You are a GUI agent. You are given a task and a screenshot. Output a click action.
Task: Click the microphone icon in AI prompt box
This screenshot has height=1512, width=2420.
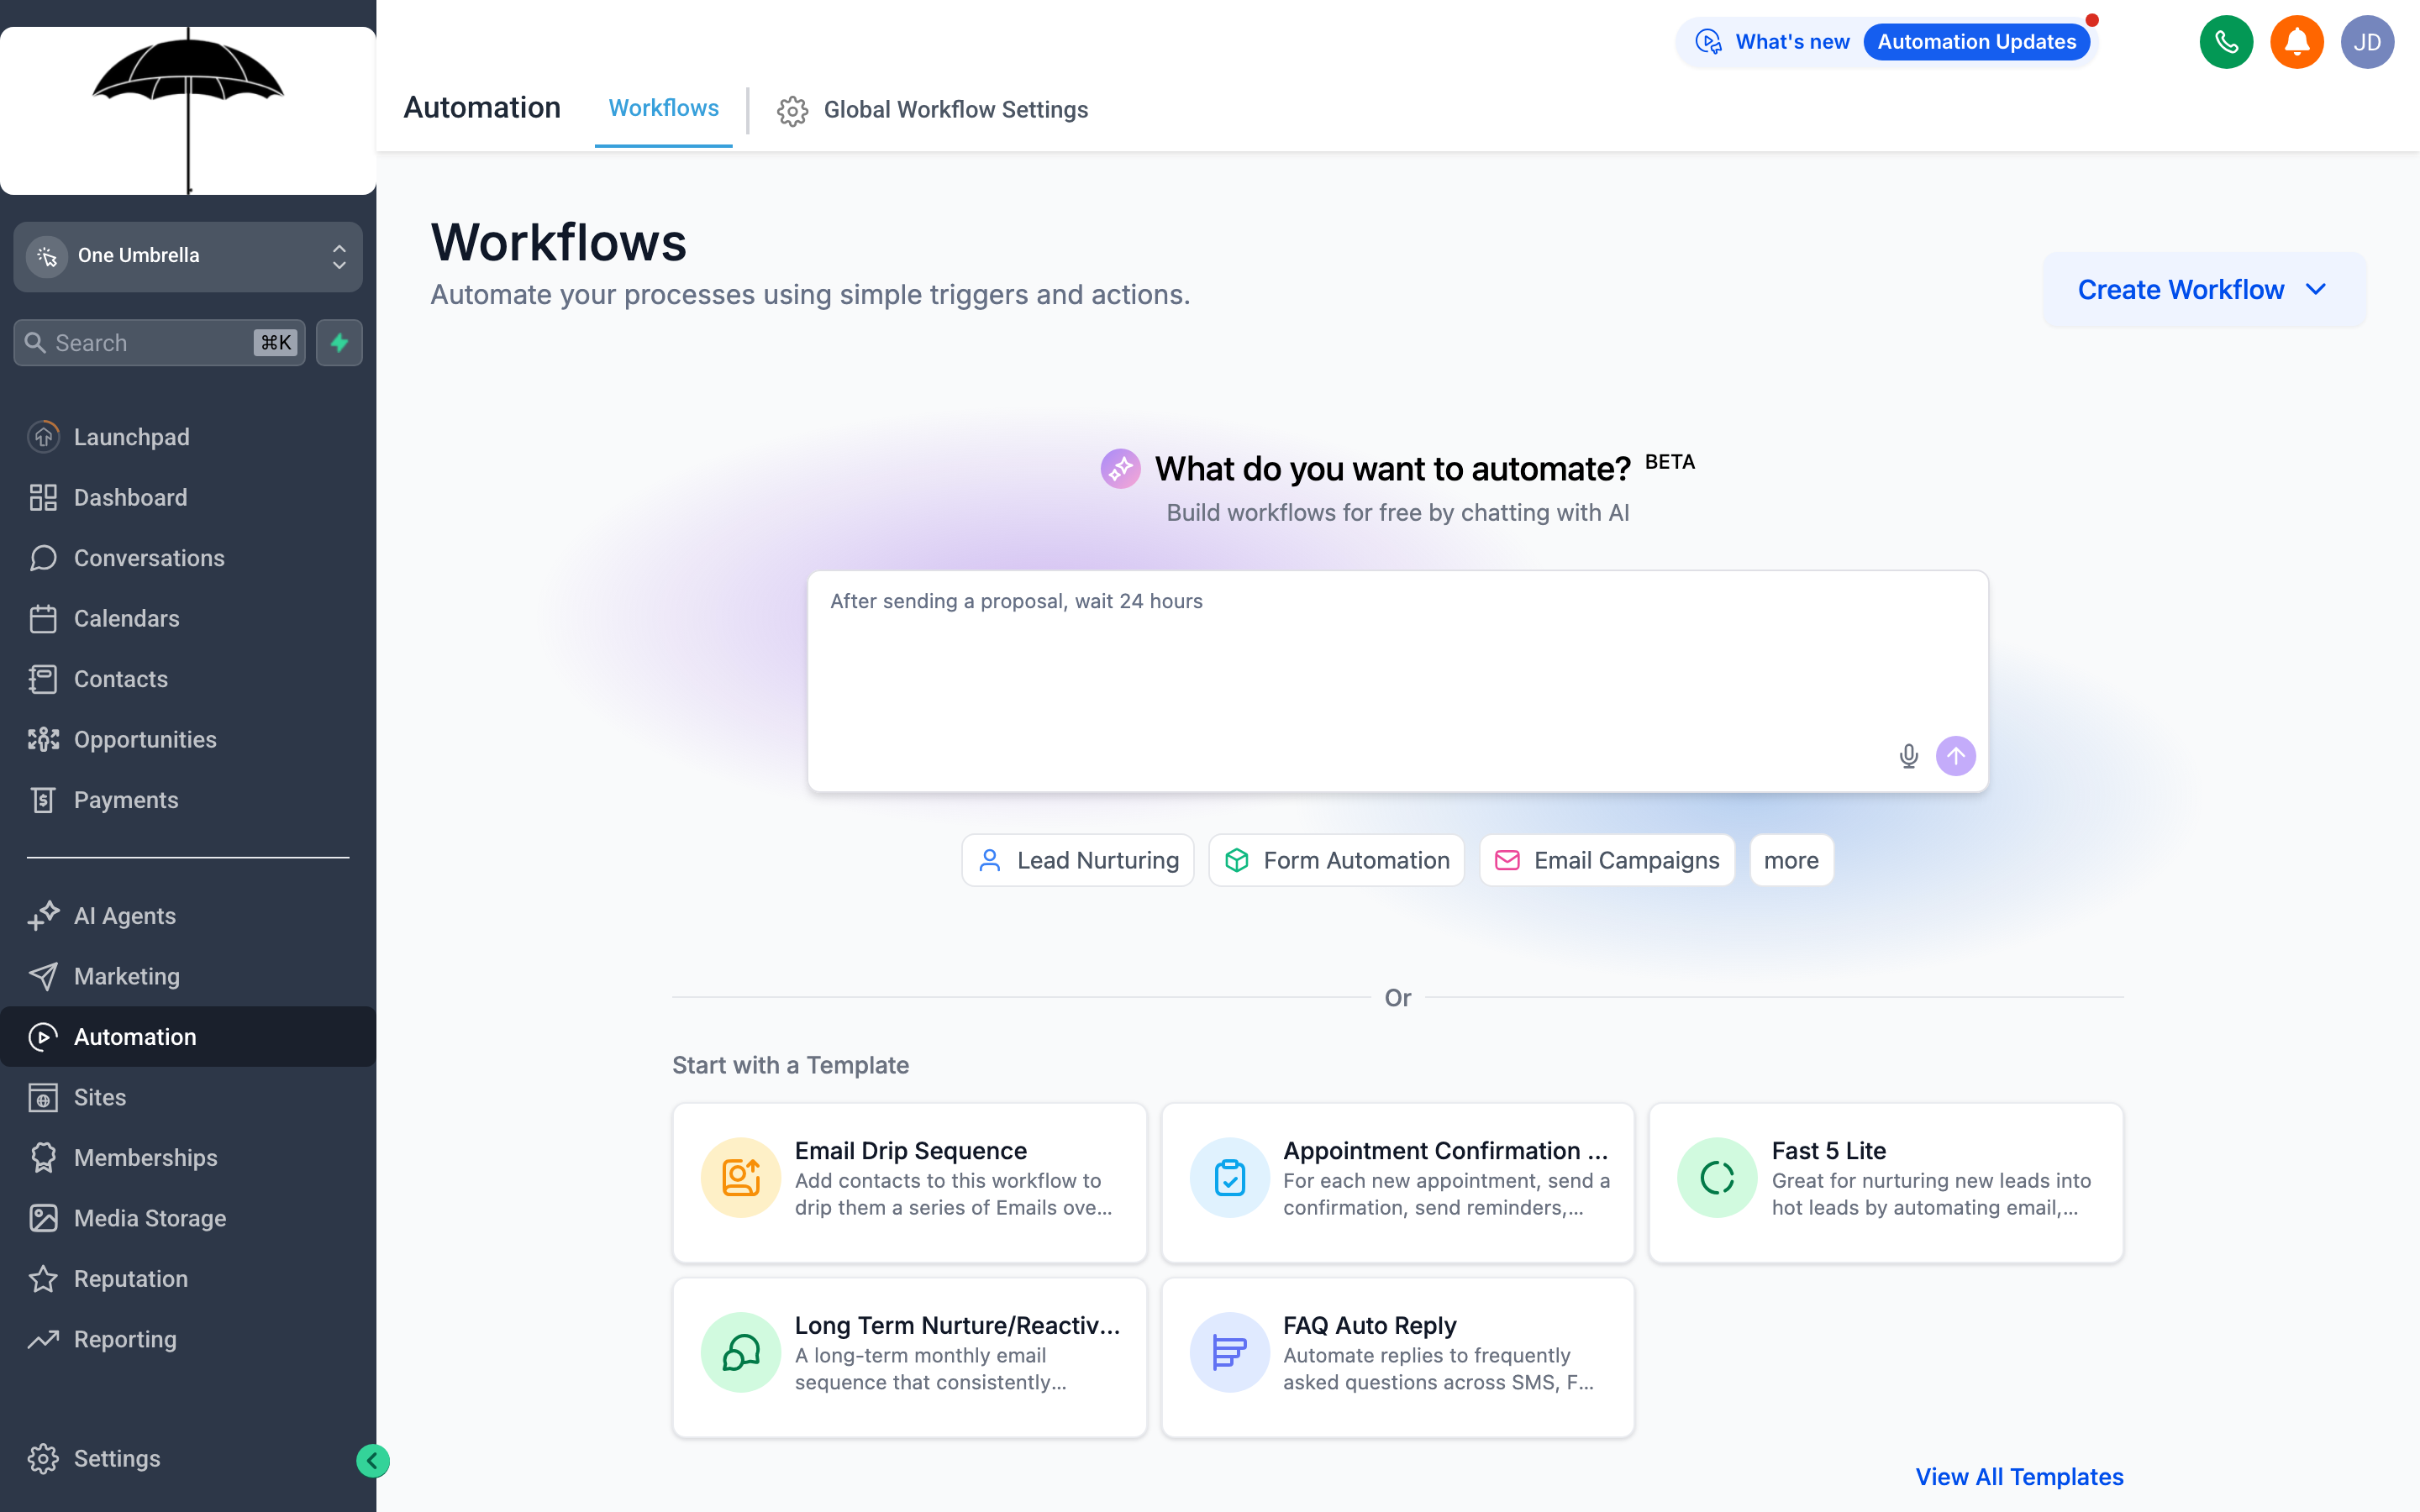(x=1908, y=756)
